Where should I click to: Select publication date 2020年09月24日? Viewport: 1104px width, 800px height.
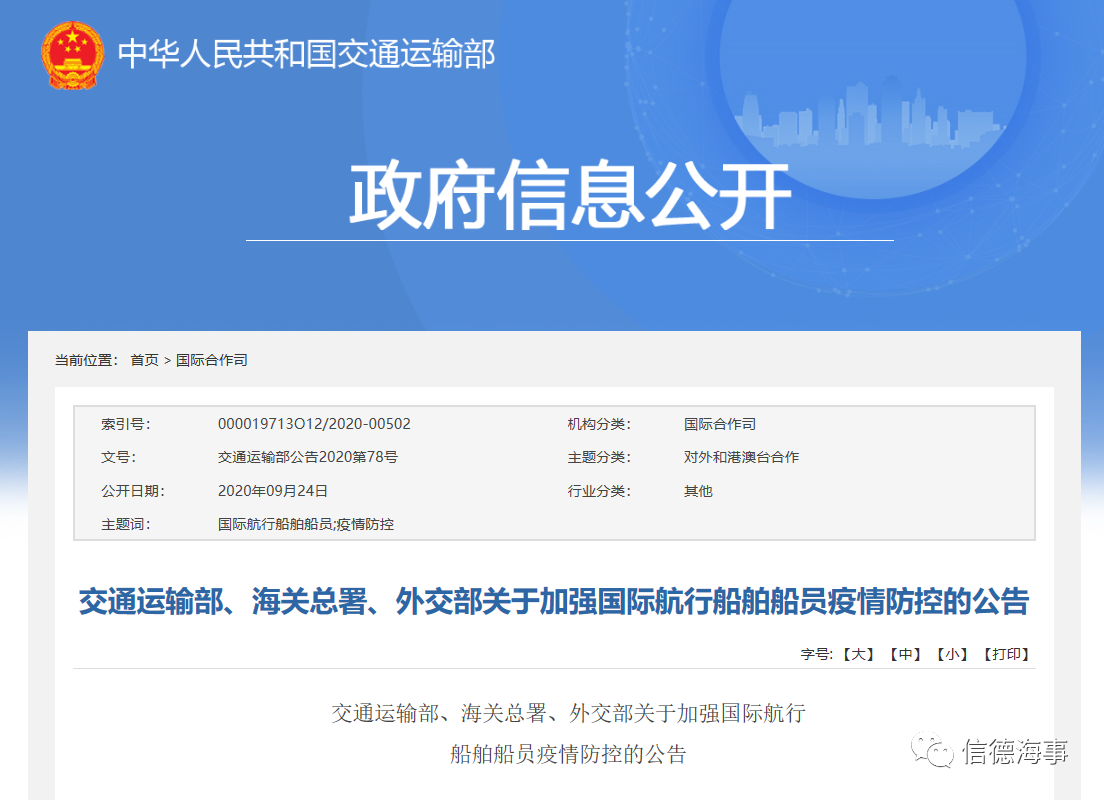[272, 491]
